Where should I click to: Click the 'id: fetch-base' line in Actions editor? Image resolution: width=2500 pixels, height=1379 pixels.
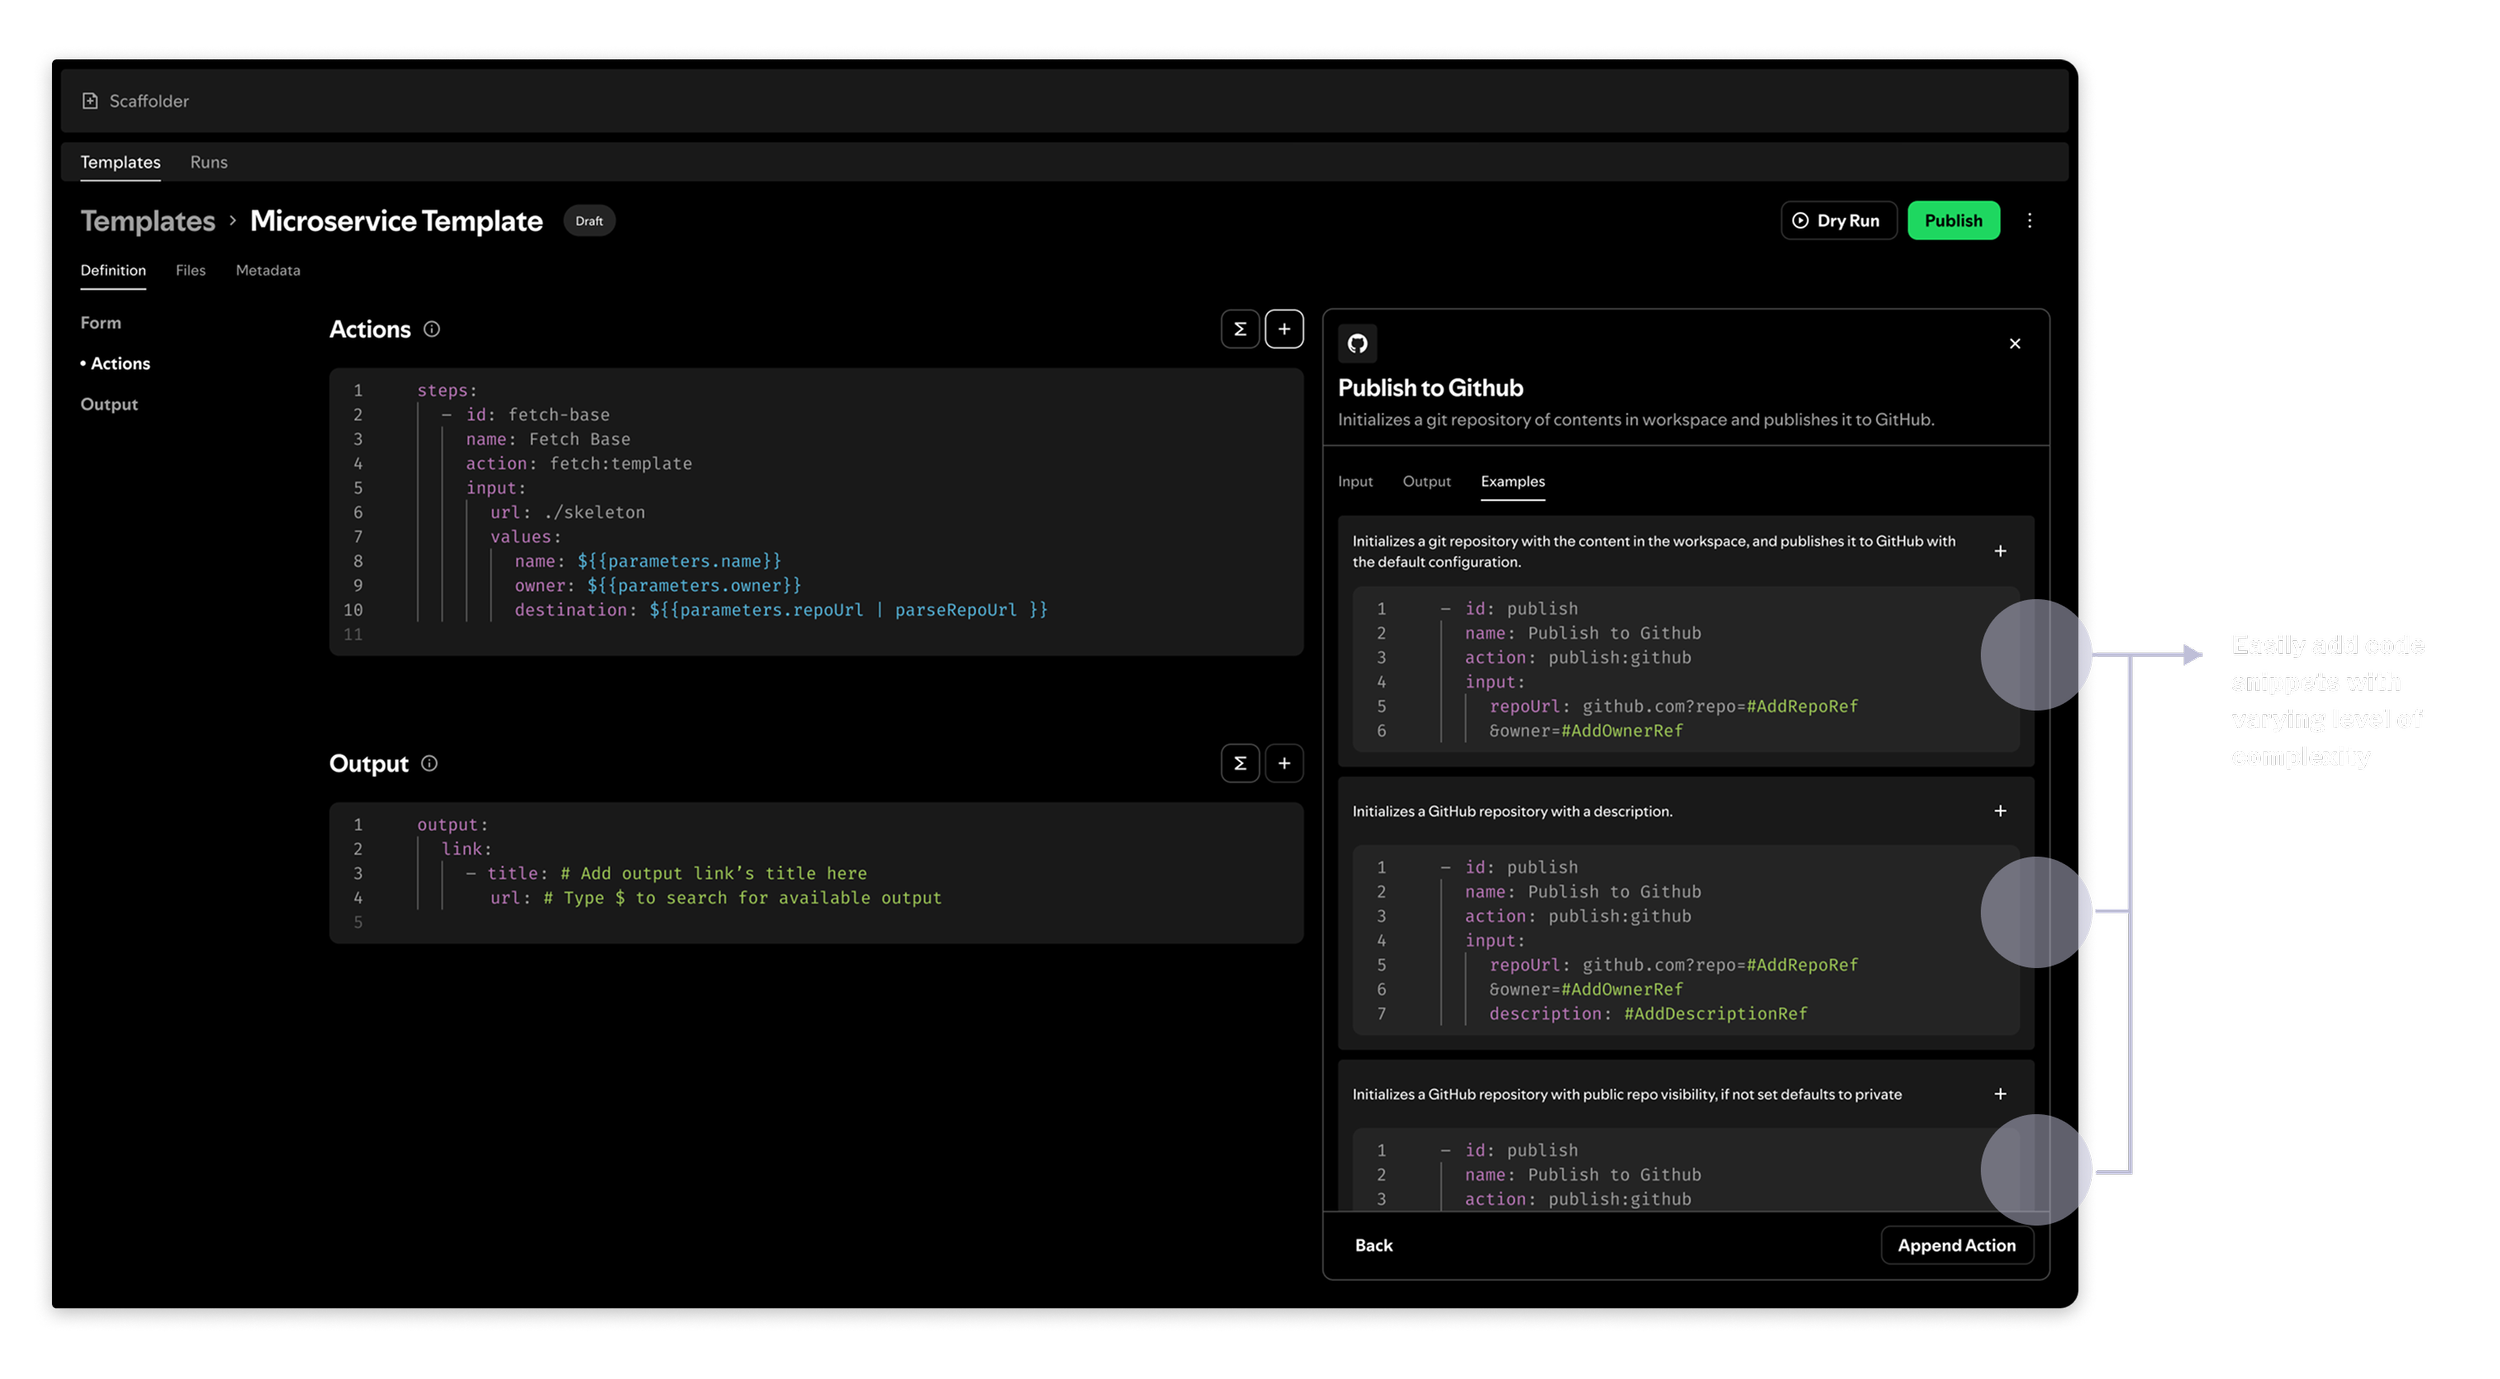pyautogui.click(x=525, y=415)
